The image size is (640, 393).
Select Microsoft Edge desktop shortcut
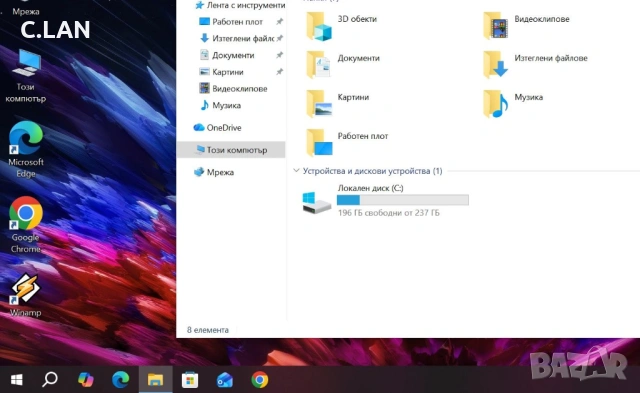[26, 150]
